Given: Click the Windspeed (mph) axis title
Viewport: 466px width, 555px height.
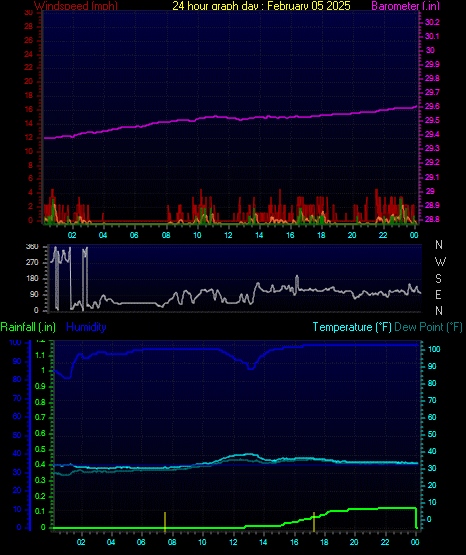Looking at the screenshot, I should point(75,6).
